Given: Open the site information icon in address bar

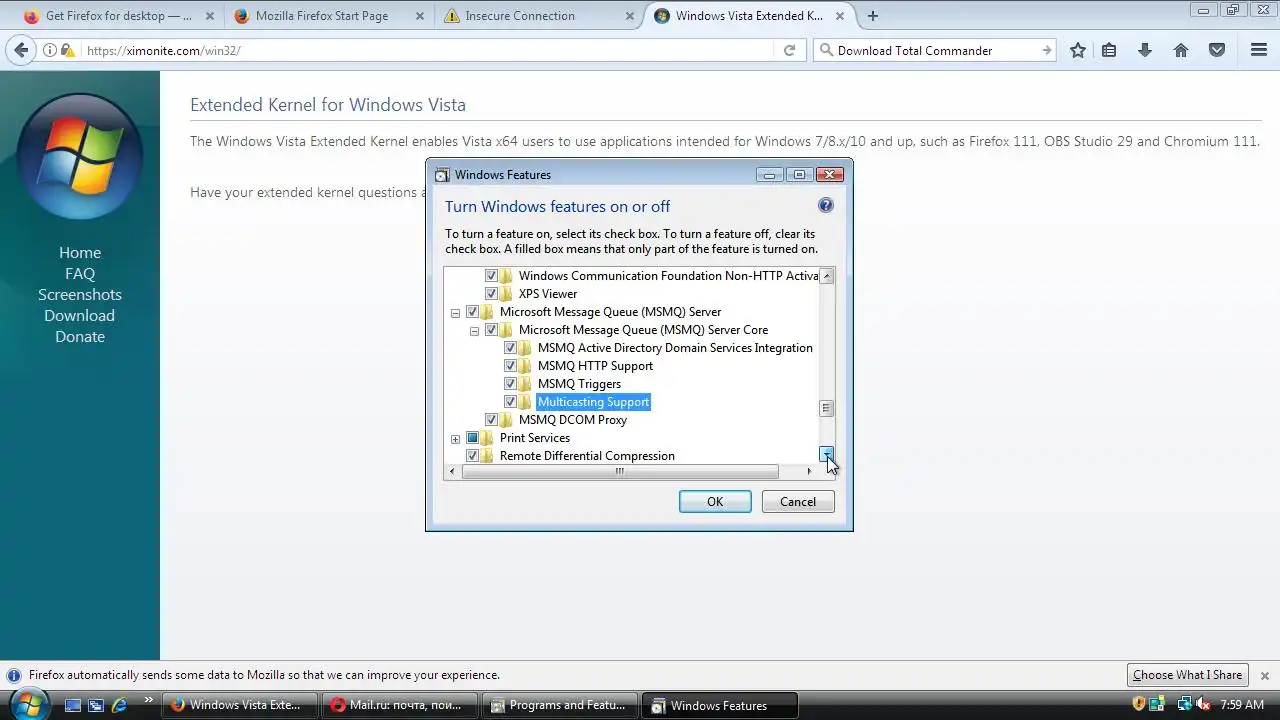Looking at the screenshot, I should 50,50.
